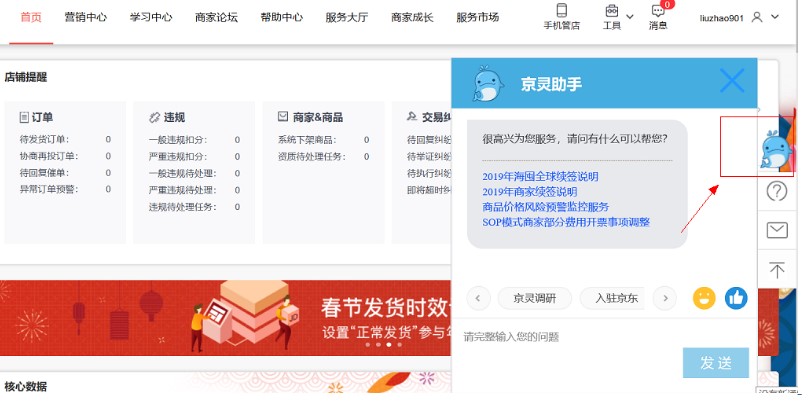Open the 首页 home tab
Screen dimensions: 808x408
click(31, 17)
